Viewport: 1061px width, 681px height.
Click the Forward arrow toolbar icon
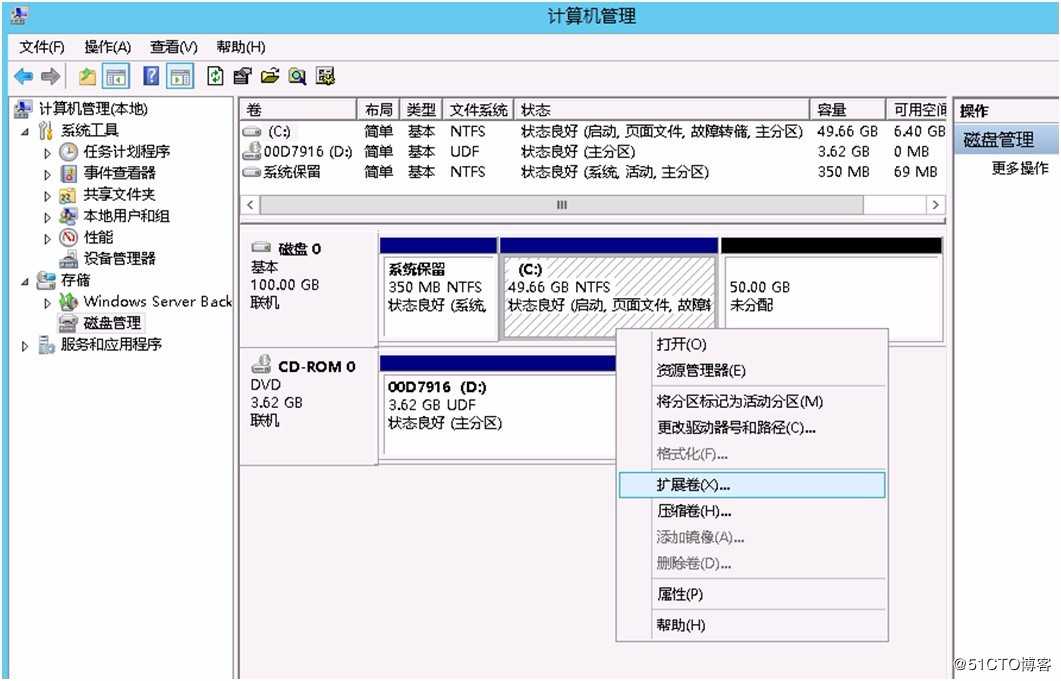51,76
